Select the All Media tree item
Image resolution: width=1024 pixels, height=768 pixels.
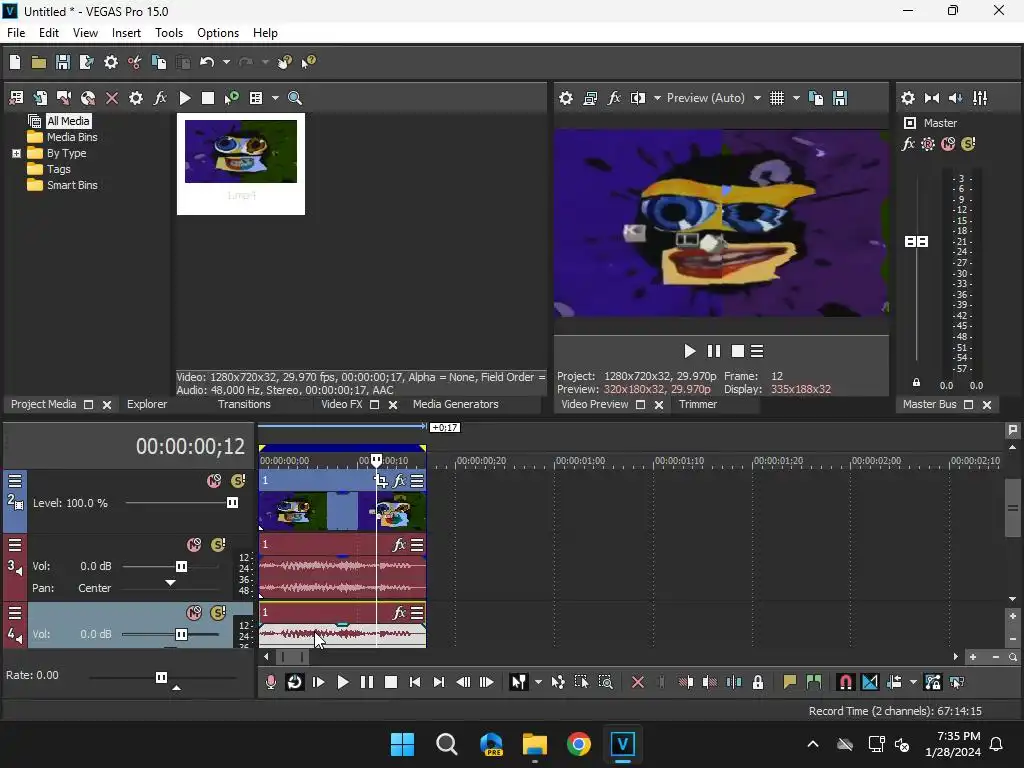click(68, 121)
